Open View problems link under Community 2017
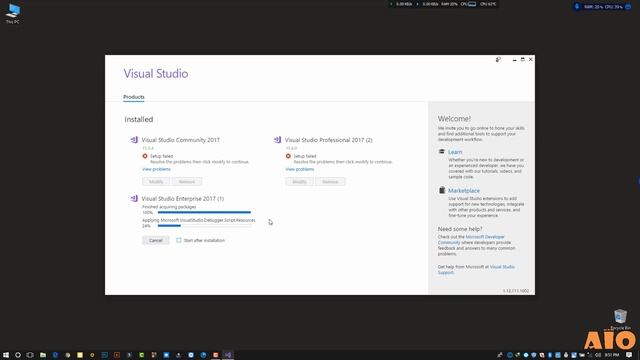640x360 pixels. click(x=156, y=169)
